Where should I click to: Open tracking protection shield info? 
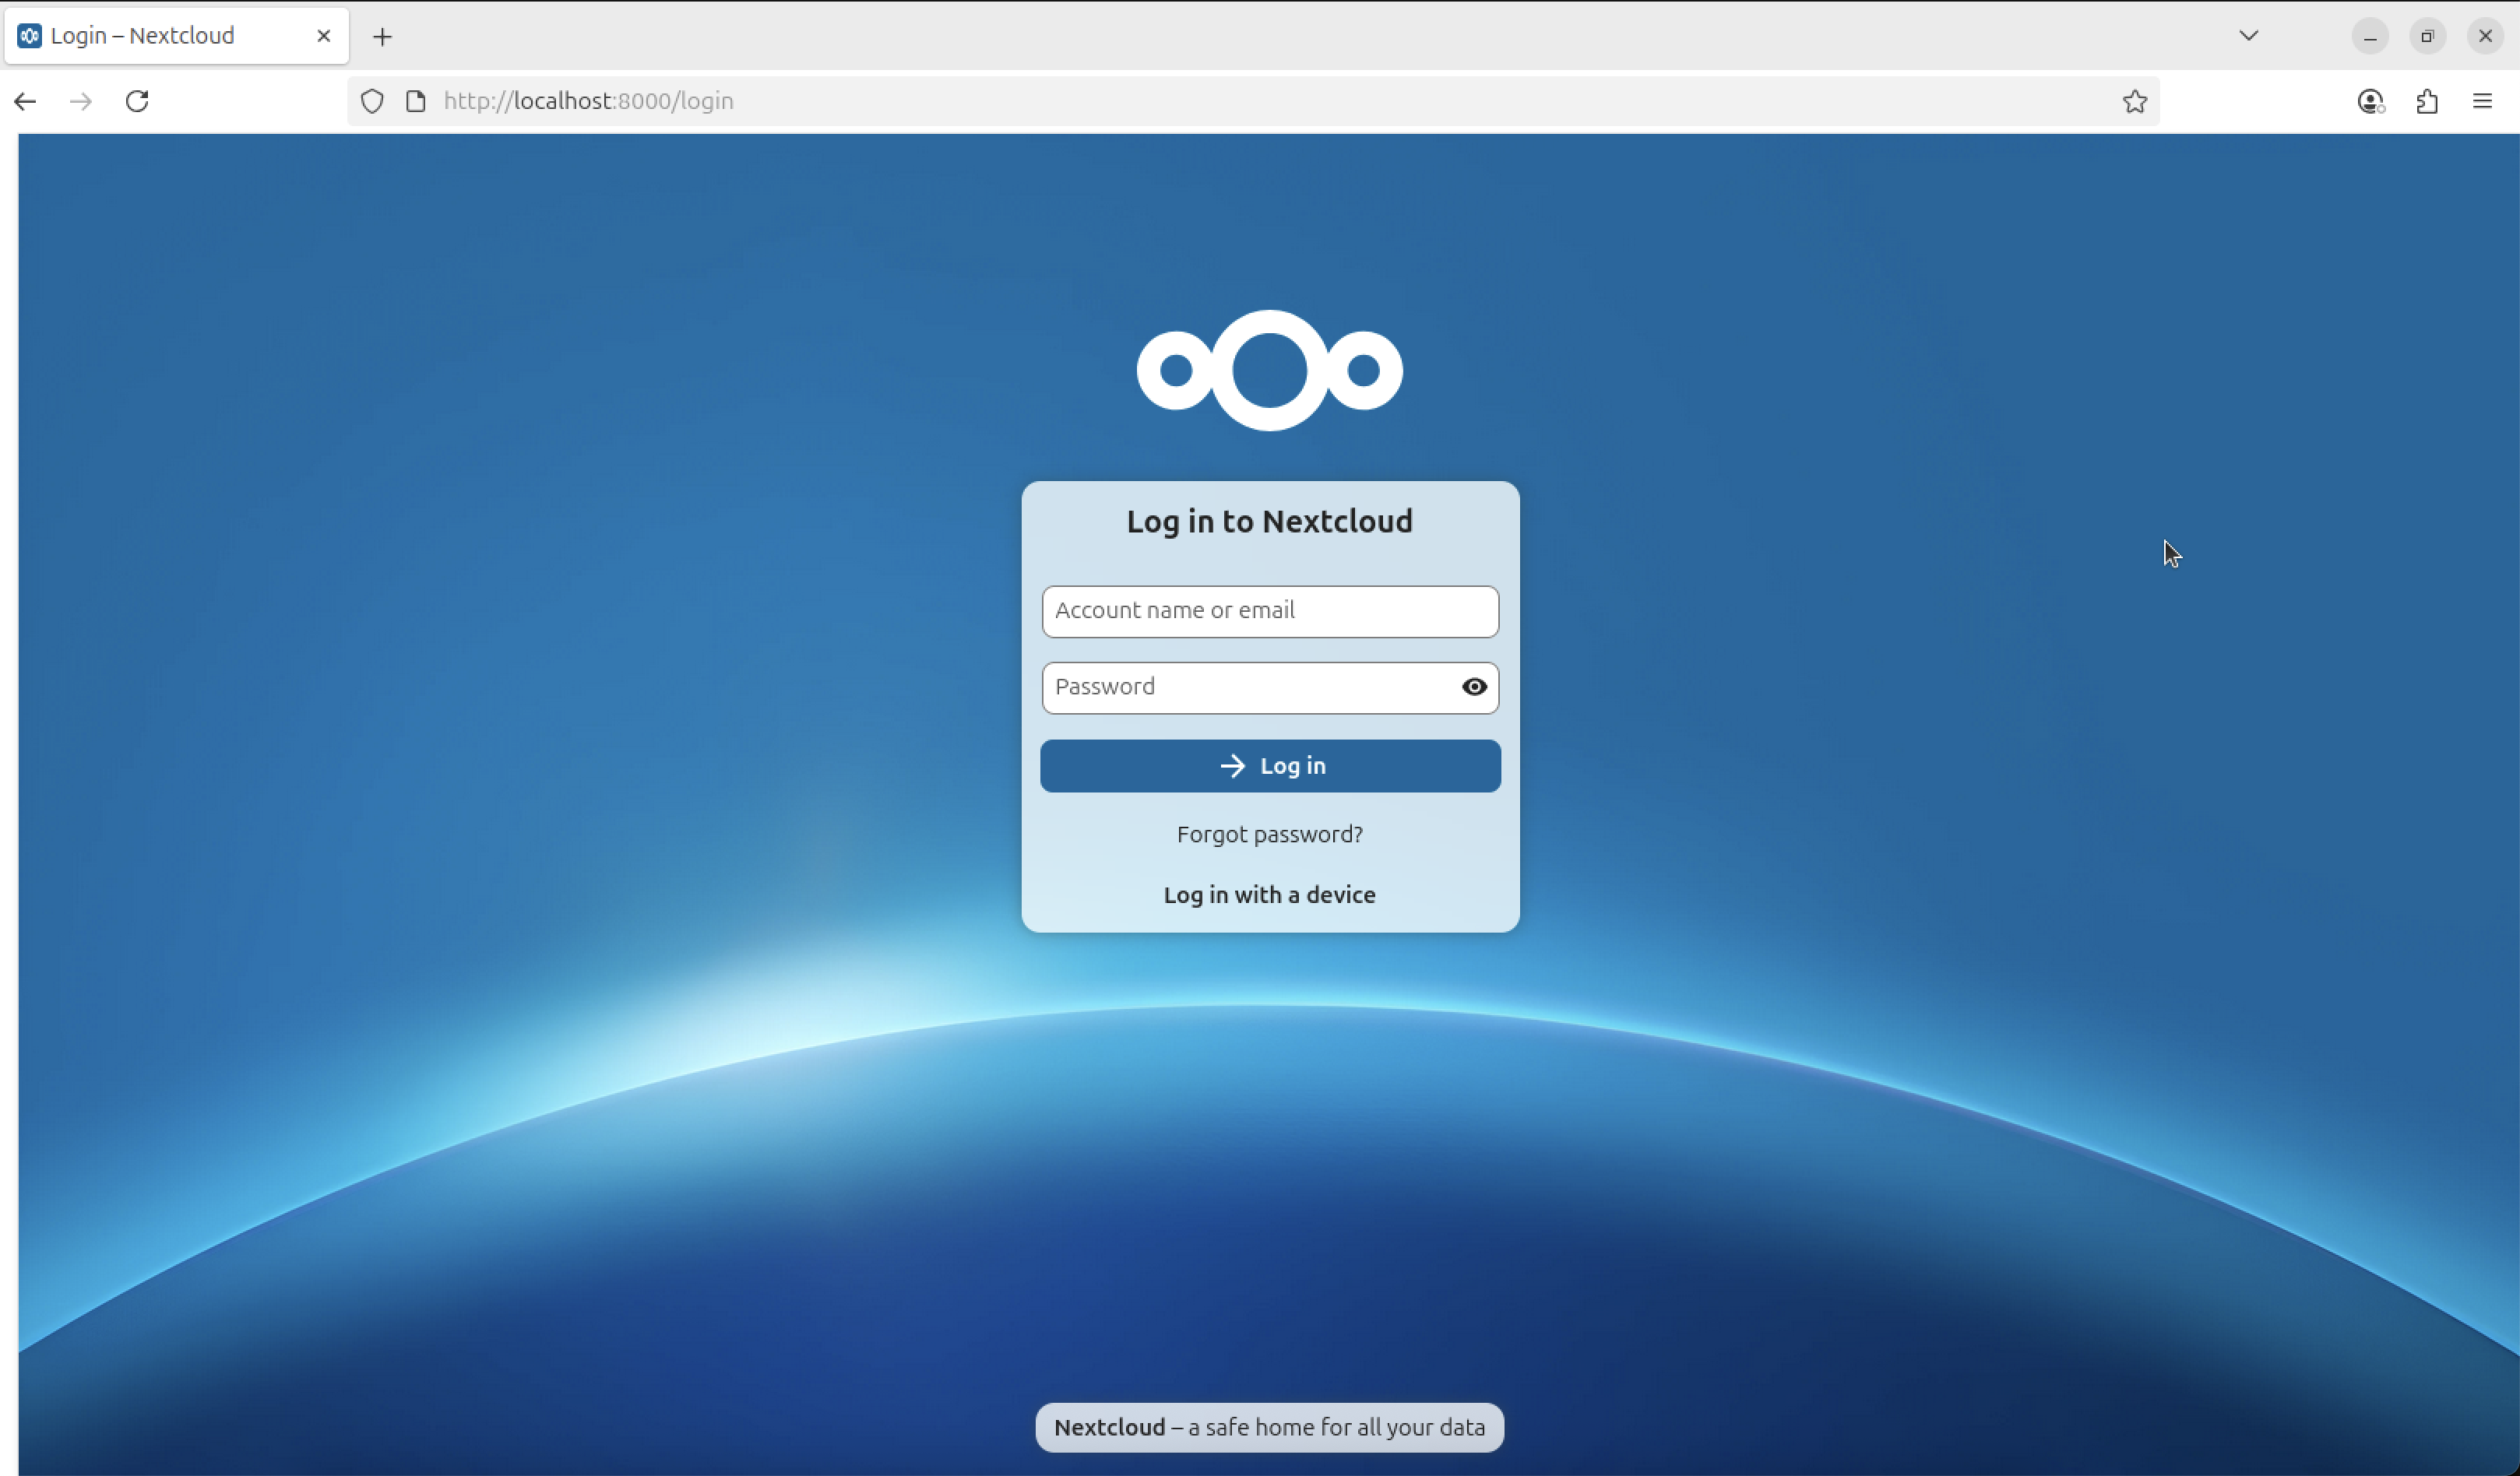coord(372,101)
